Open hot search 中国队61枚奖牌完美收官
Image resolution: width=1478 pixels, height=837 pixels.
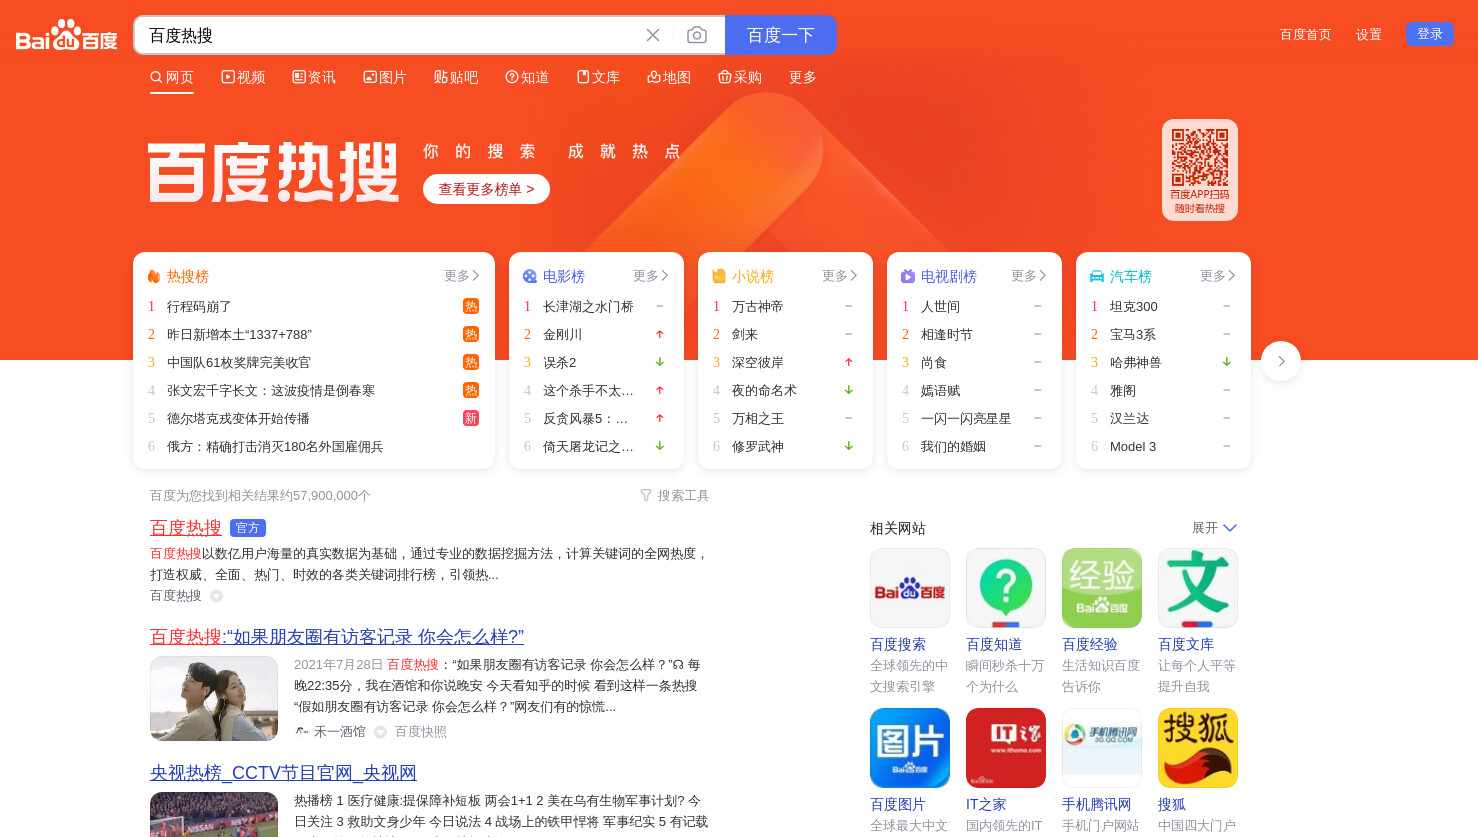tap(239, 362)
